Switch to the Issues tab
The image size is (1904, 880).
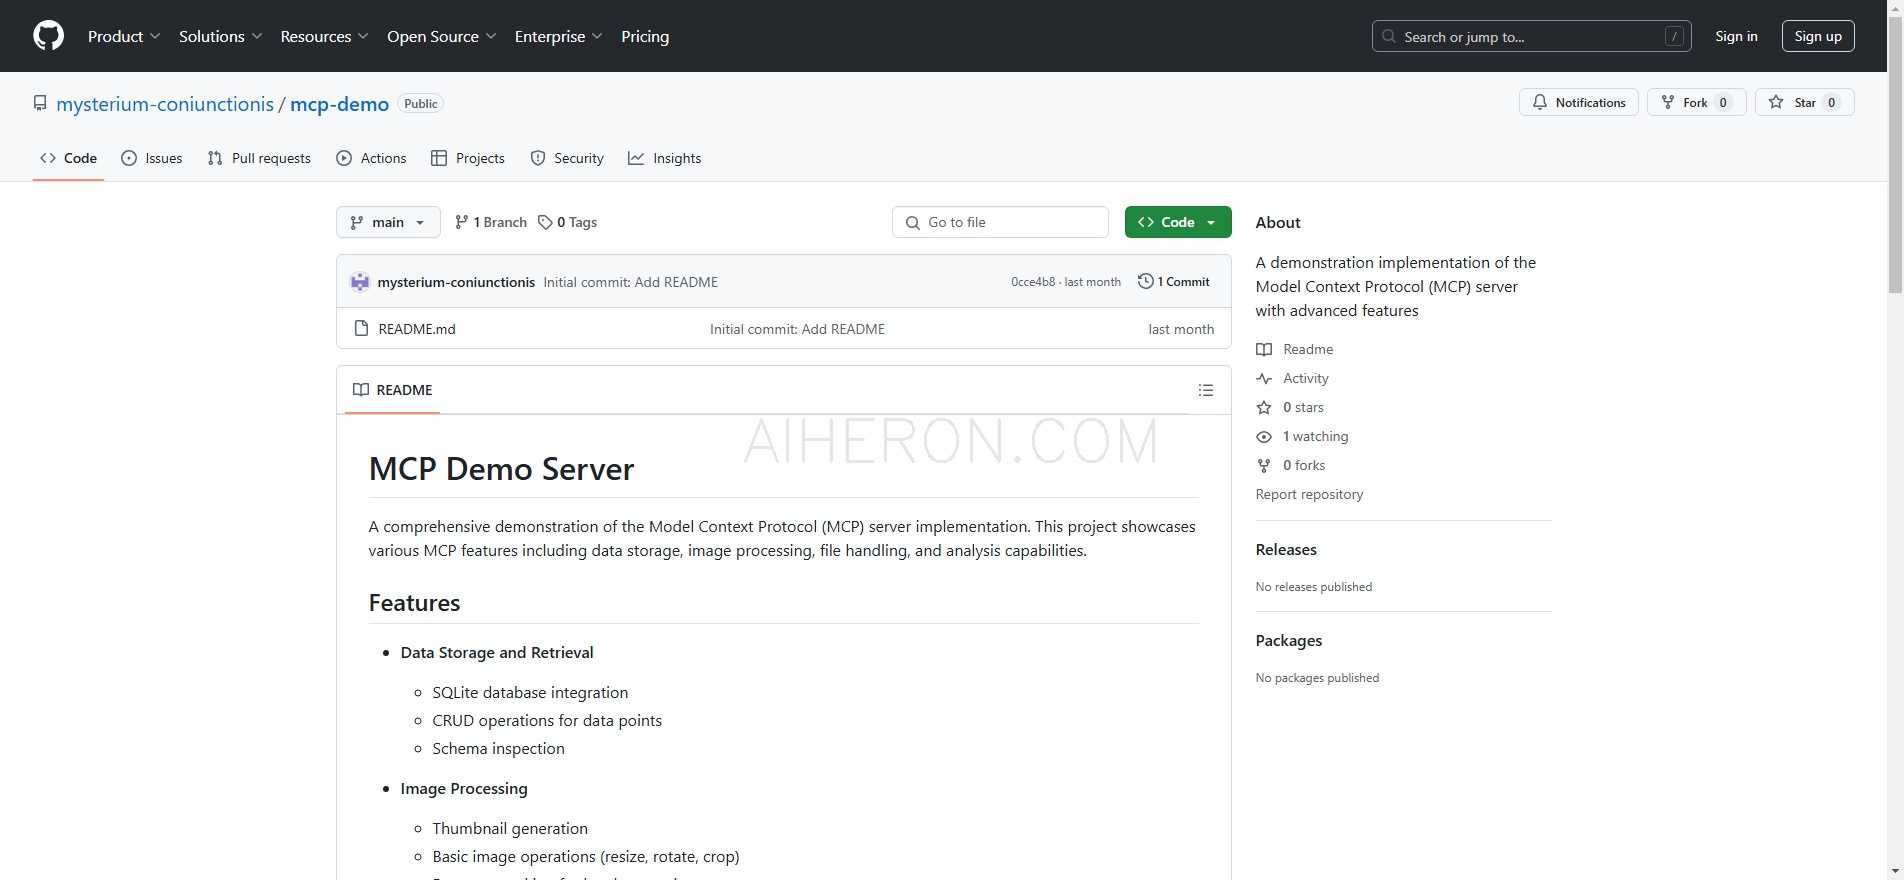(151, 158)
